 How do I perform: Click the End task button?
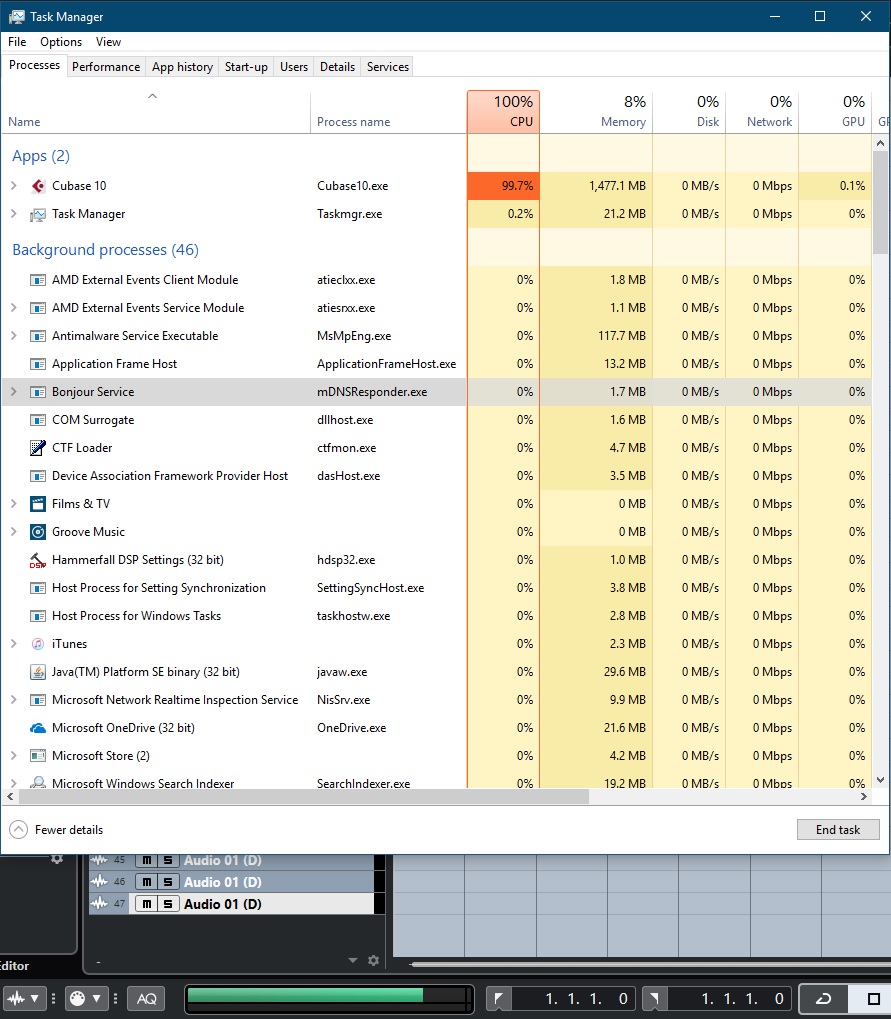point(838,830)
